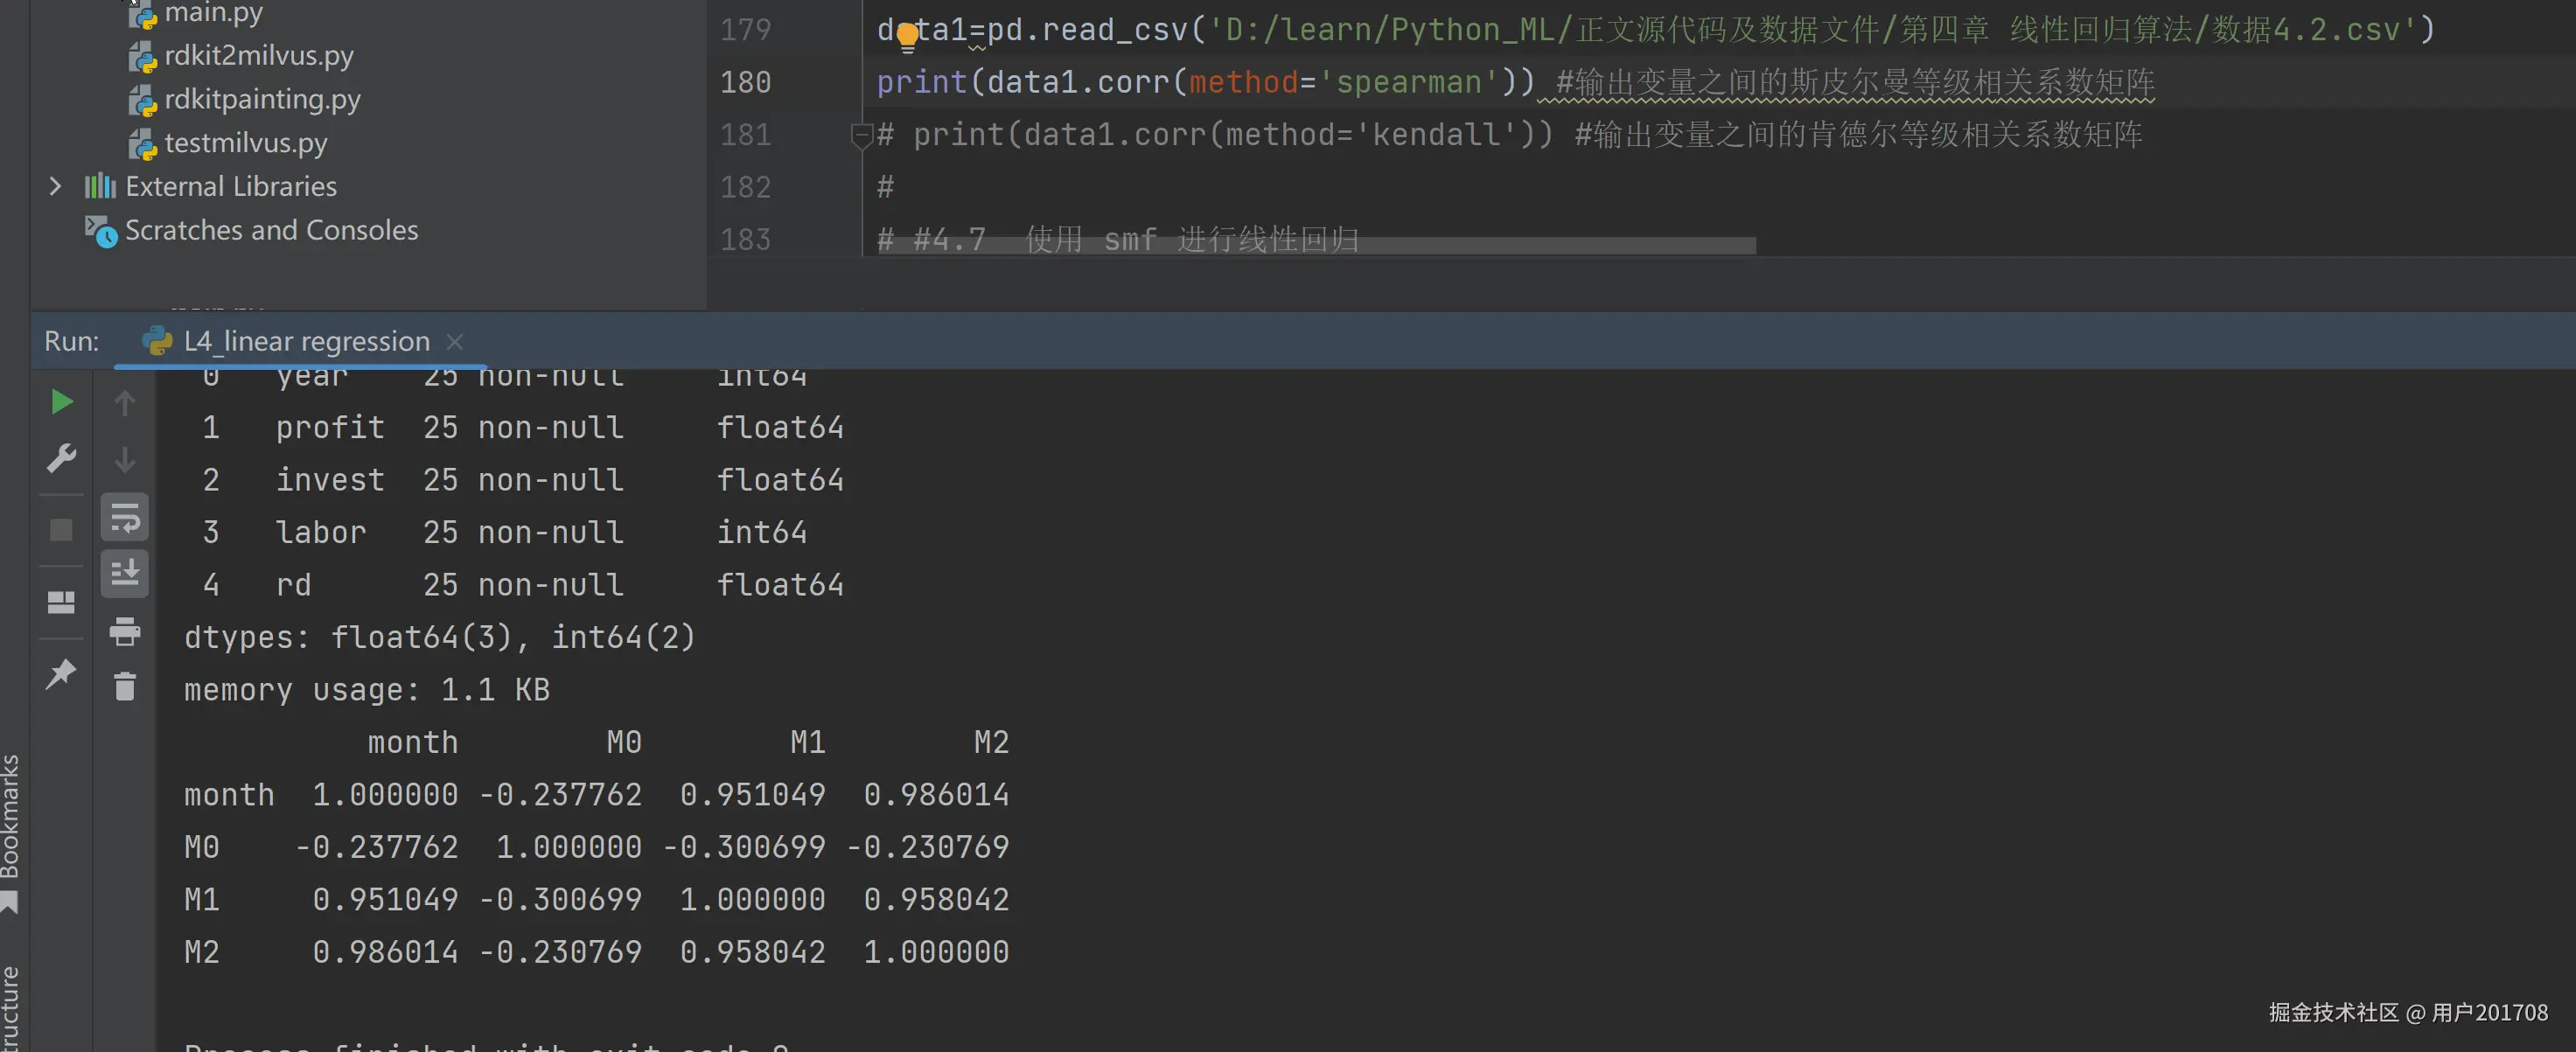Image resolution: width=2576 pixels, height=1052 pixels.
Task: Click the Down the stack trace arrow
Action: [125, 460]
